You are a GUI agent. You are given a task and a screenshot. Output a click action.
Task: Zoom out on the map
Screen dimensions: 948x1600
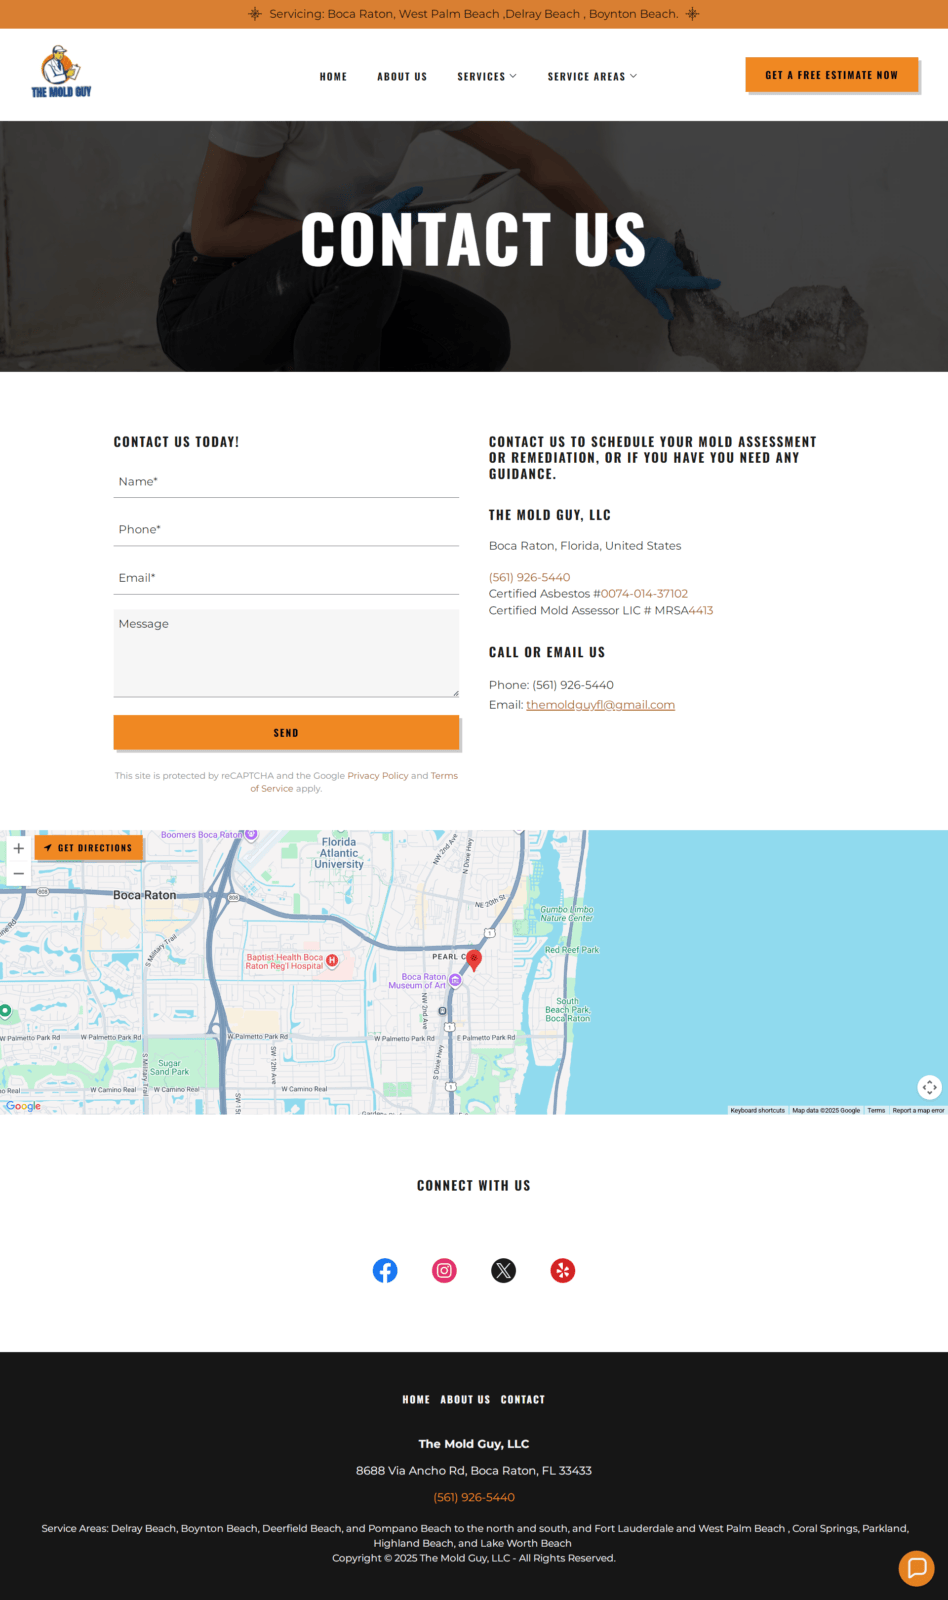tap(18, 873)
